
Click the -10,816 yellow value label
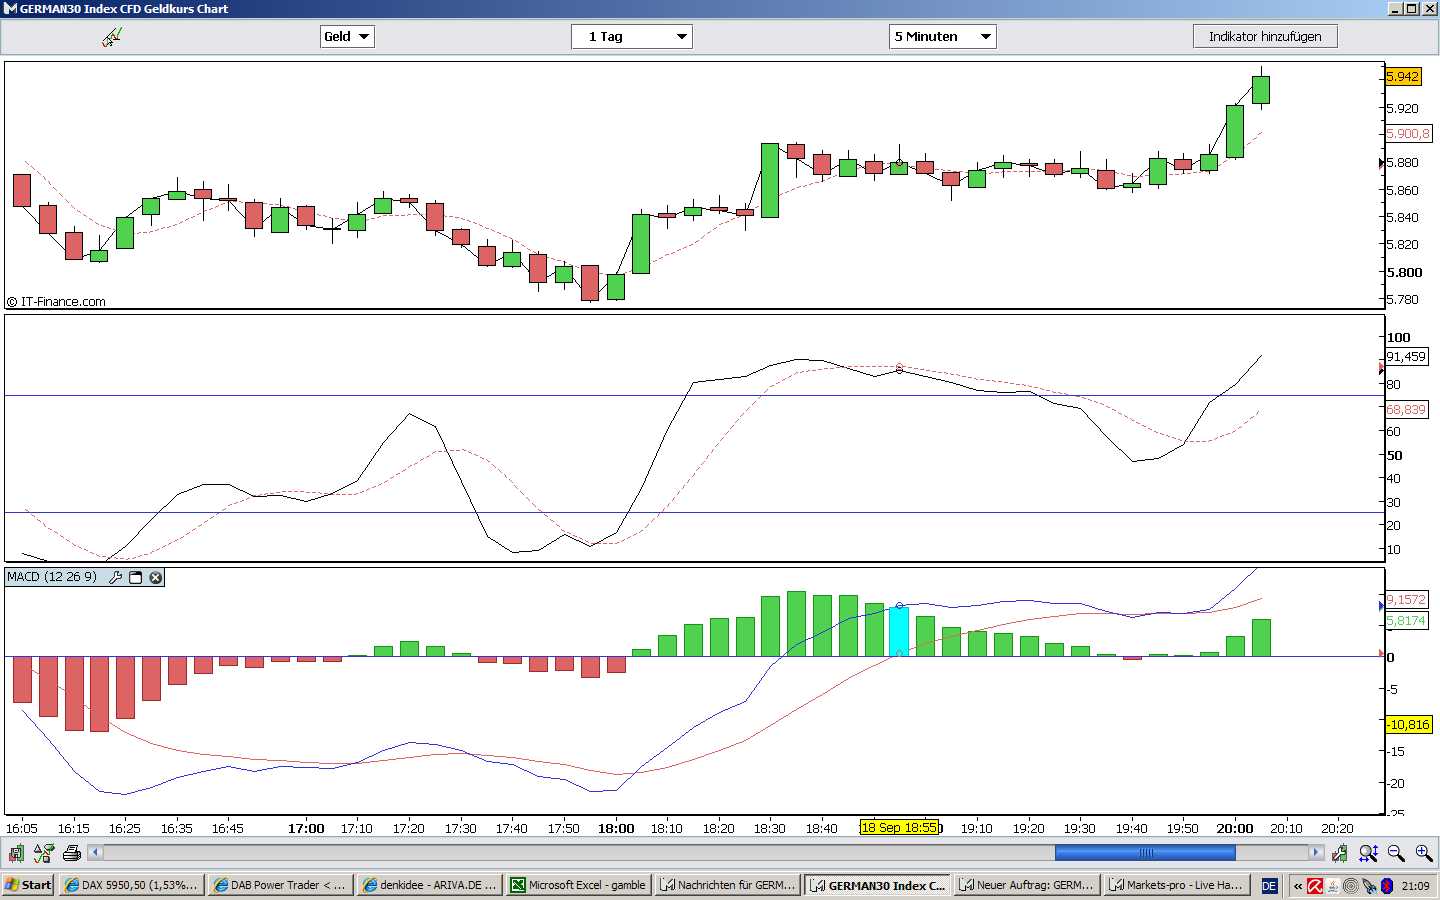click(1409, 724)
